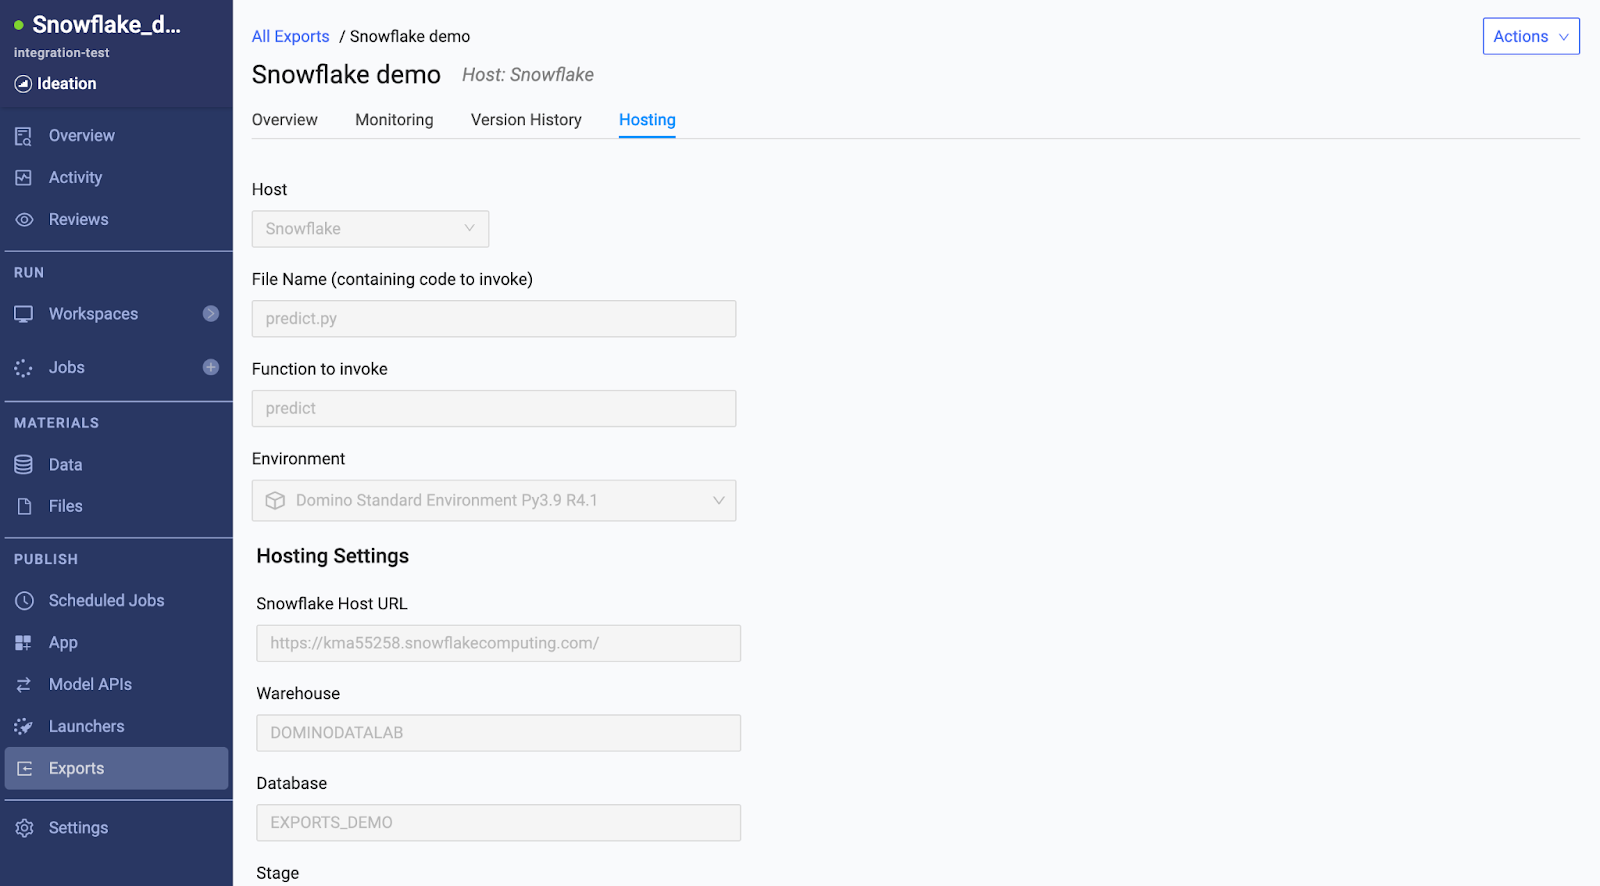Select the Hosting tab

tap(647, 120)
